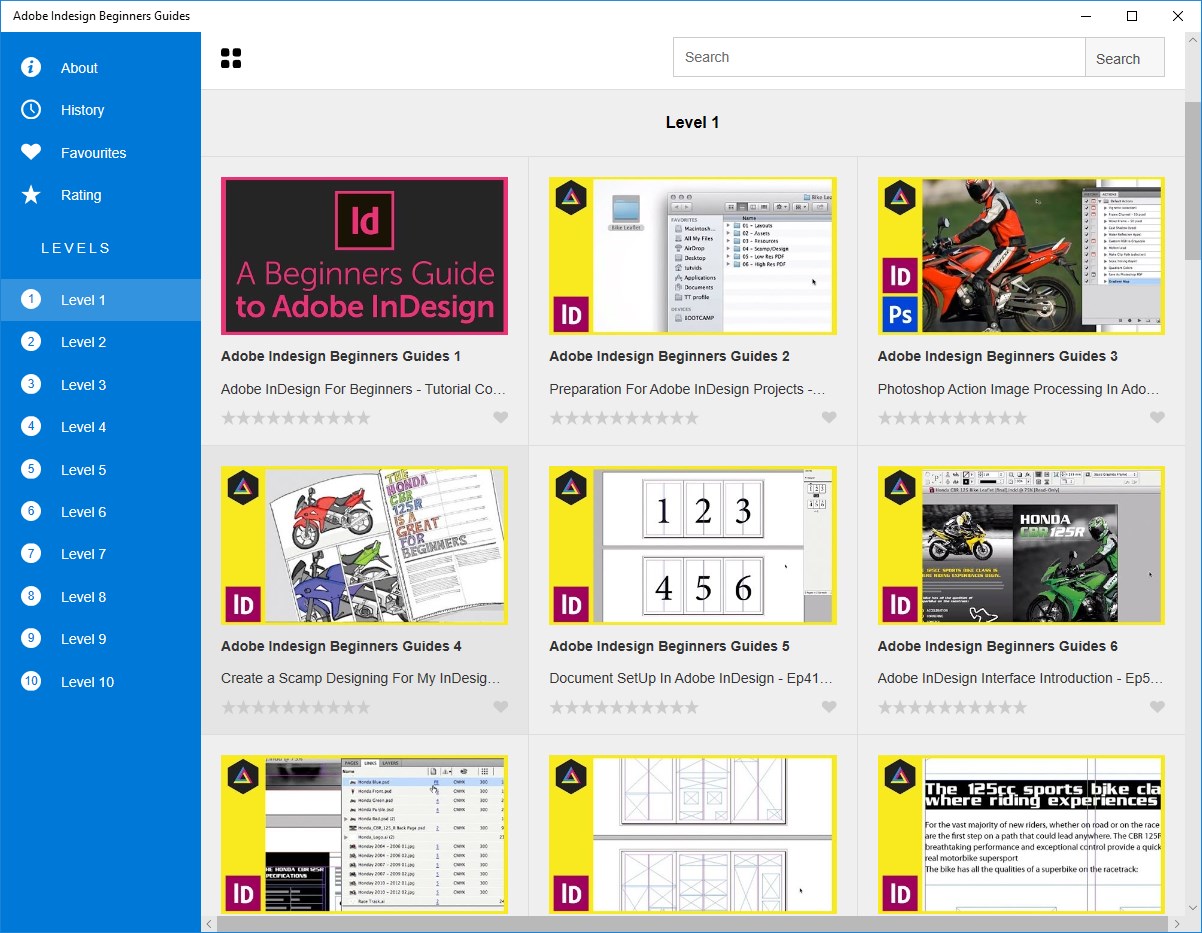
Task: Open Adobe Indesign Beginners Guides 5 title
Action: (x=669, y=646)
